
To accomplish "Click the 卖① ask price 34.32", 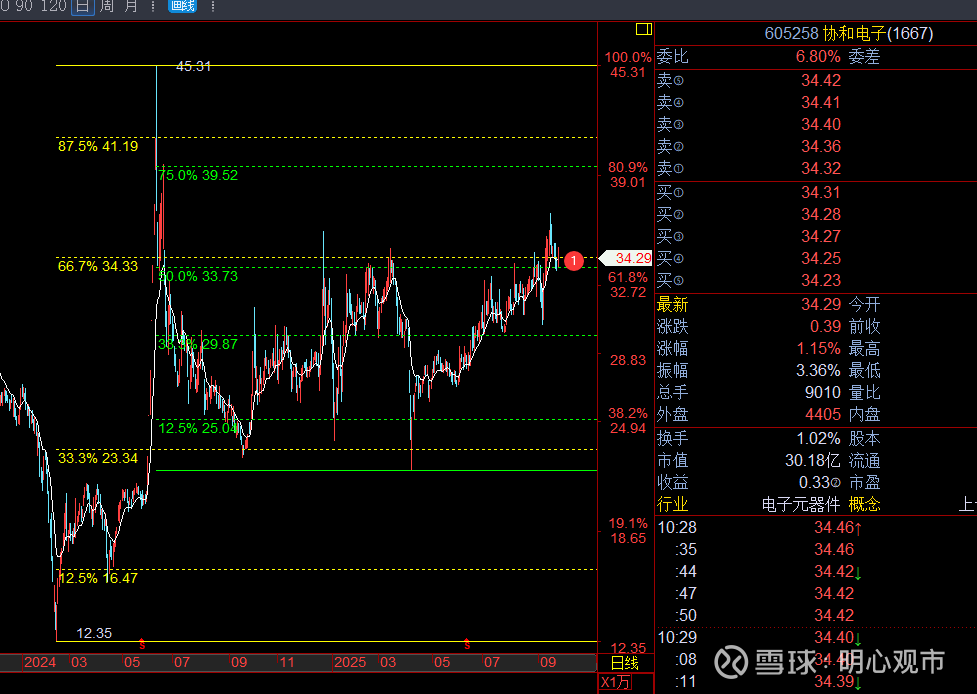I will click(x=821, y=168).
